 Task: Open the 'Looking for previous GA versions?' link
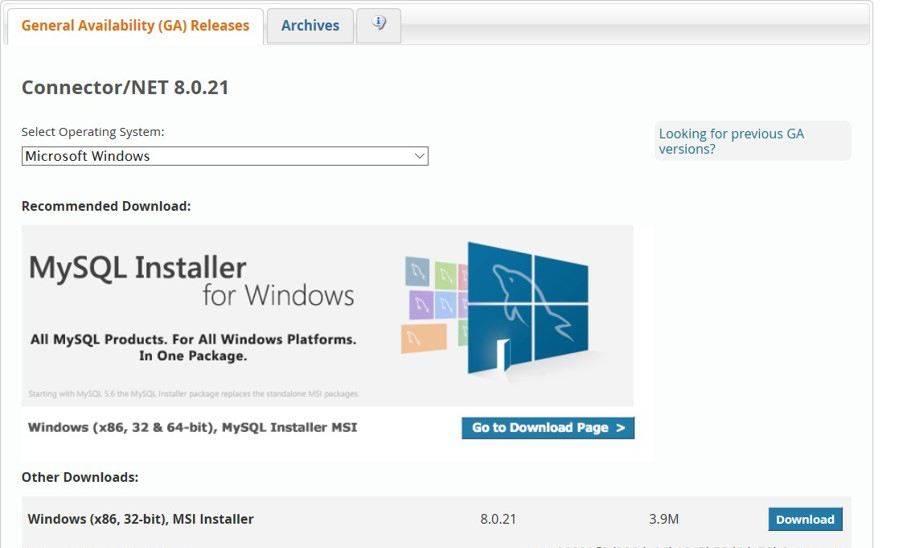(731, 141)
